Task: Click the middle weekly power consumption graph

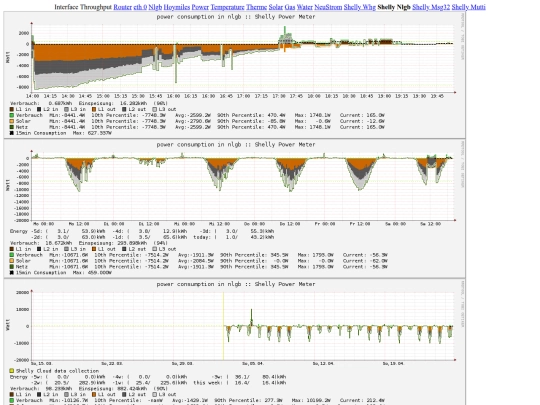Action: click(x=235, y=208)
